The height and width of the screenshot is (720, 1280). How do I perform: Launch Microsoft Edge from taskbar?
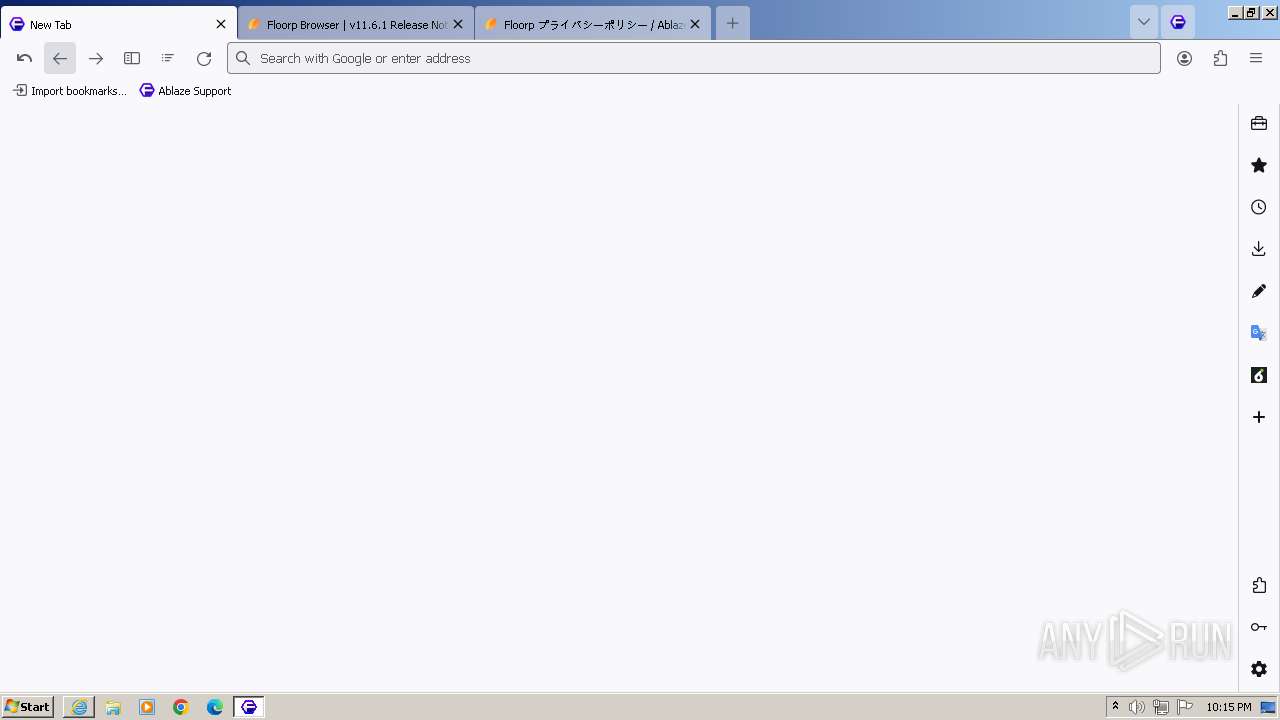[x=215, y=707]
